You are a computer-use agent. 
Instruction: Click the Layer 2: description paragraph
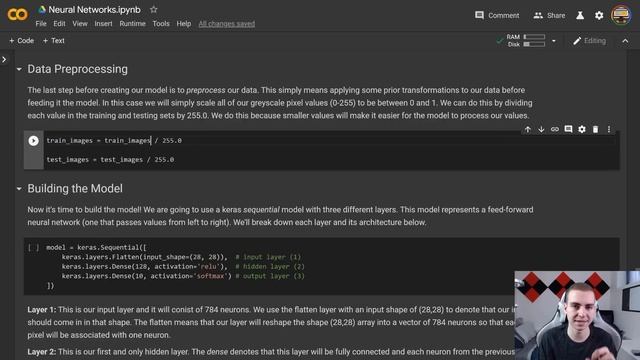point(271,351)
